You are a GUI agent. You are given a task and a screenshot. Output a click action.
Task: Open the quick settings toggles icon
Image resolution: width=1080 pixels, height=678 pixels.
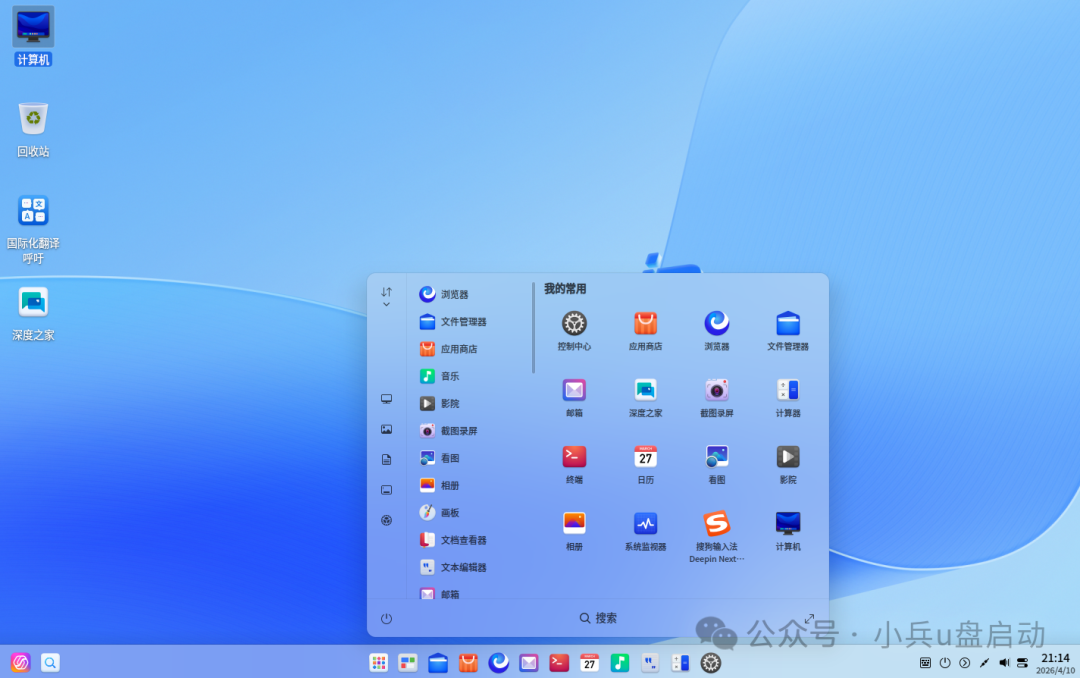[1022, 663]
